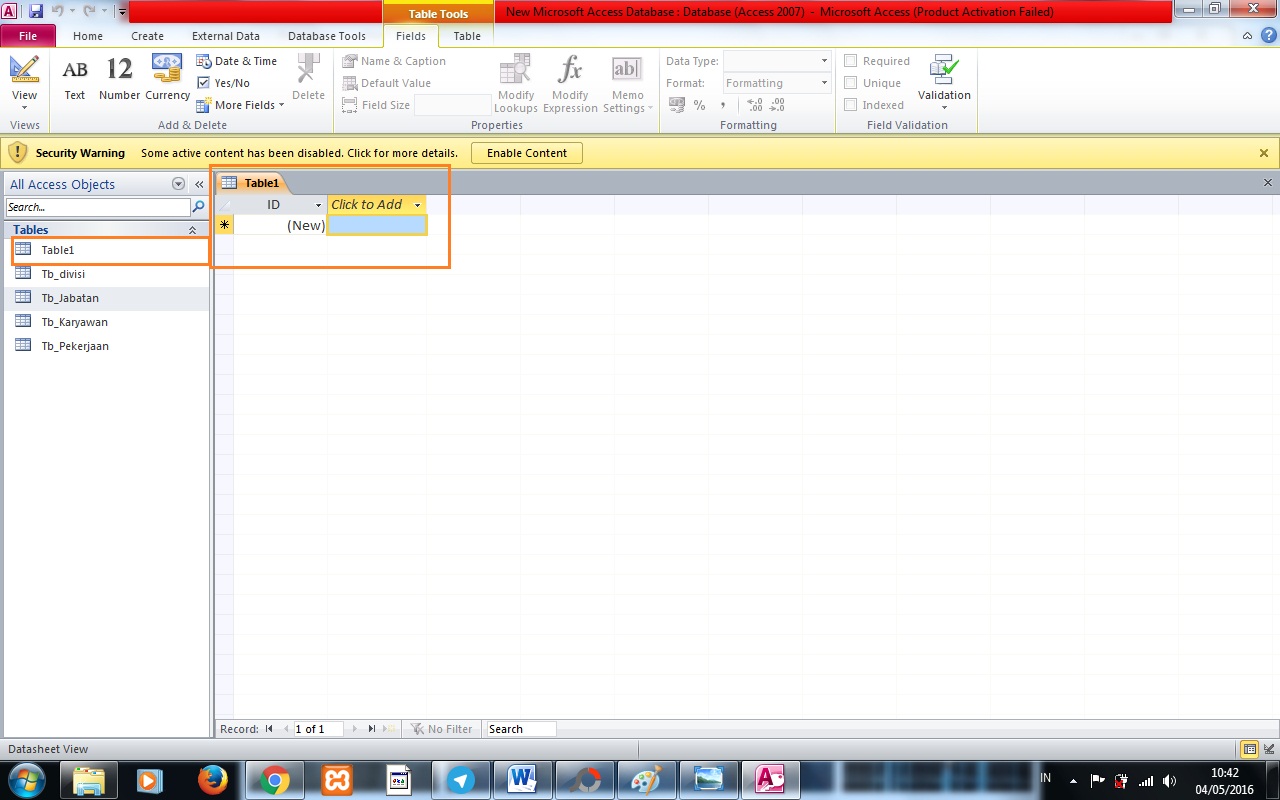Click the Enable Content button

point(527,152)
